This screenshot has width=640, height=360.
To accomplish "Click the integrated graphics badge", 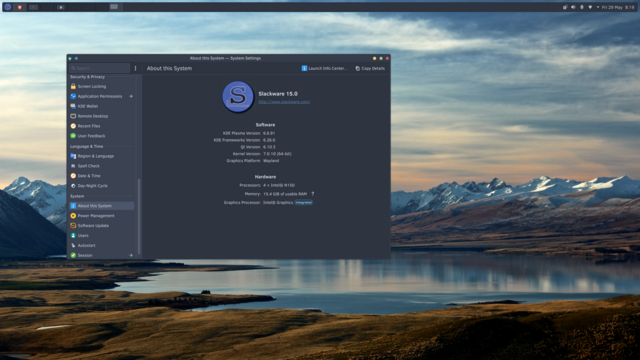I will (304, 202).
